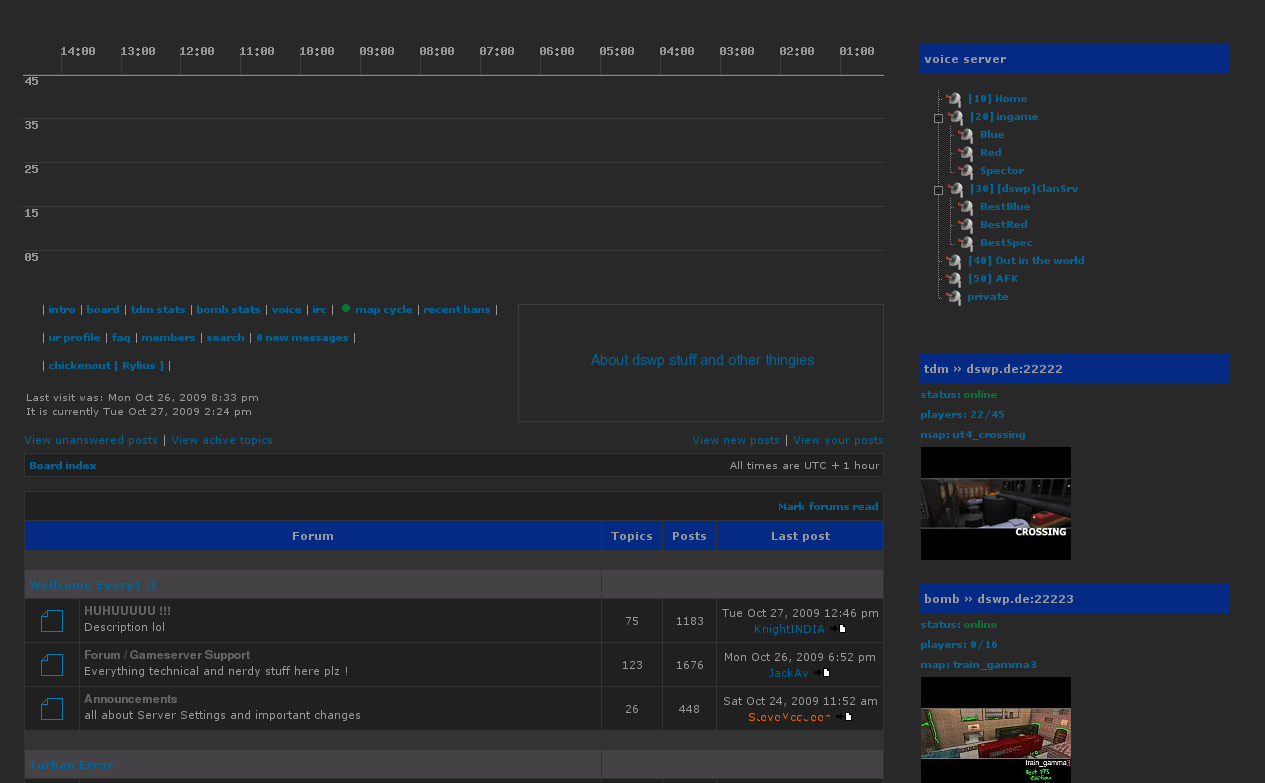Click Mark forums read
Image resolution: width=1265 pixels, height=783 pixels.
(828, 507)
